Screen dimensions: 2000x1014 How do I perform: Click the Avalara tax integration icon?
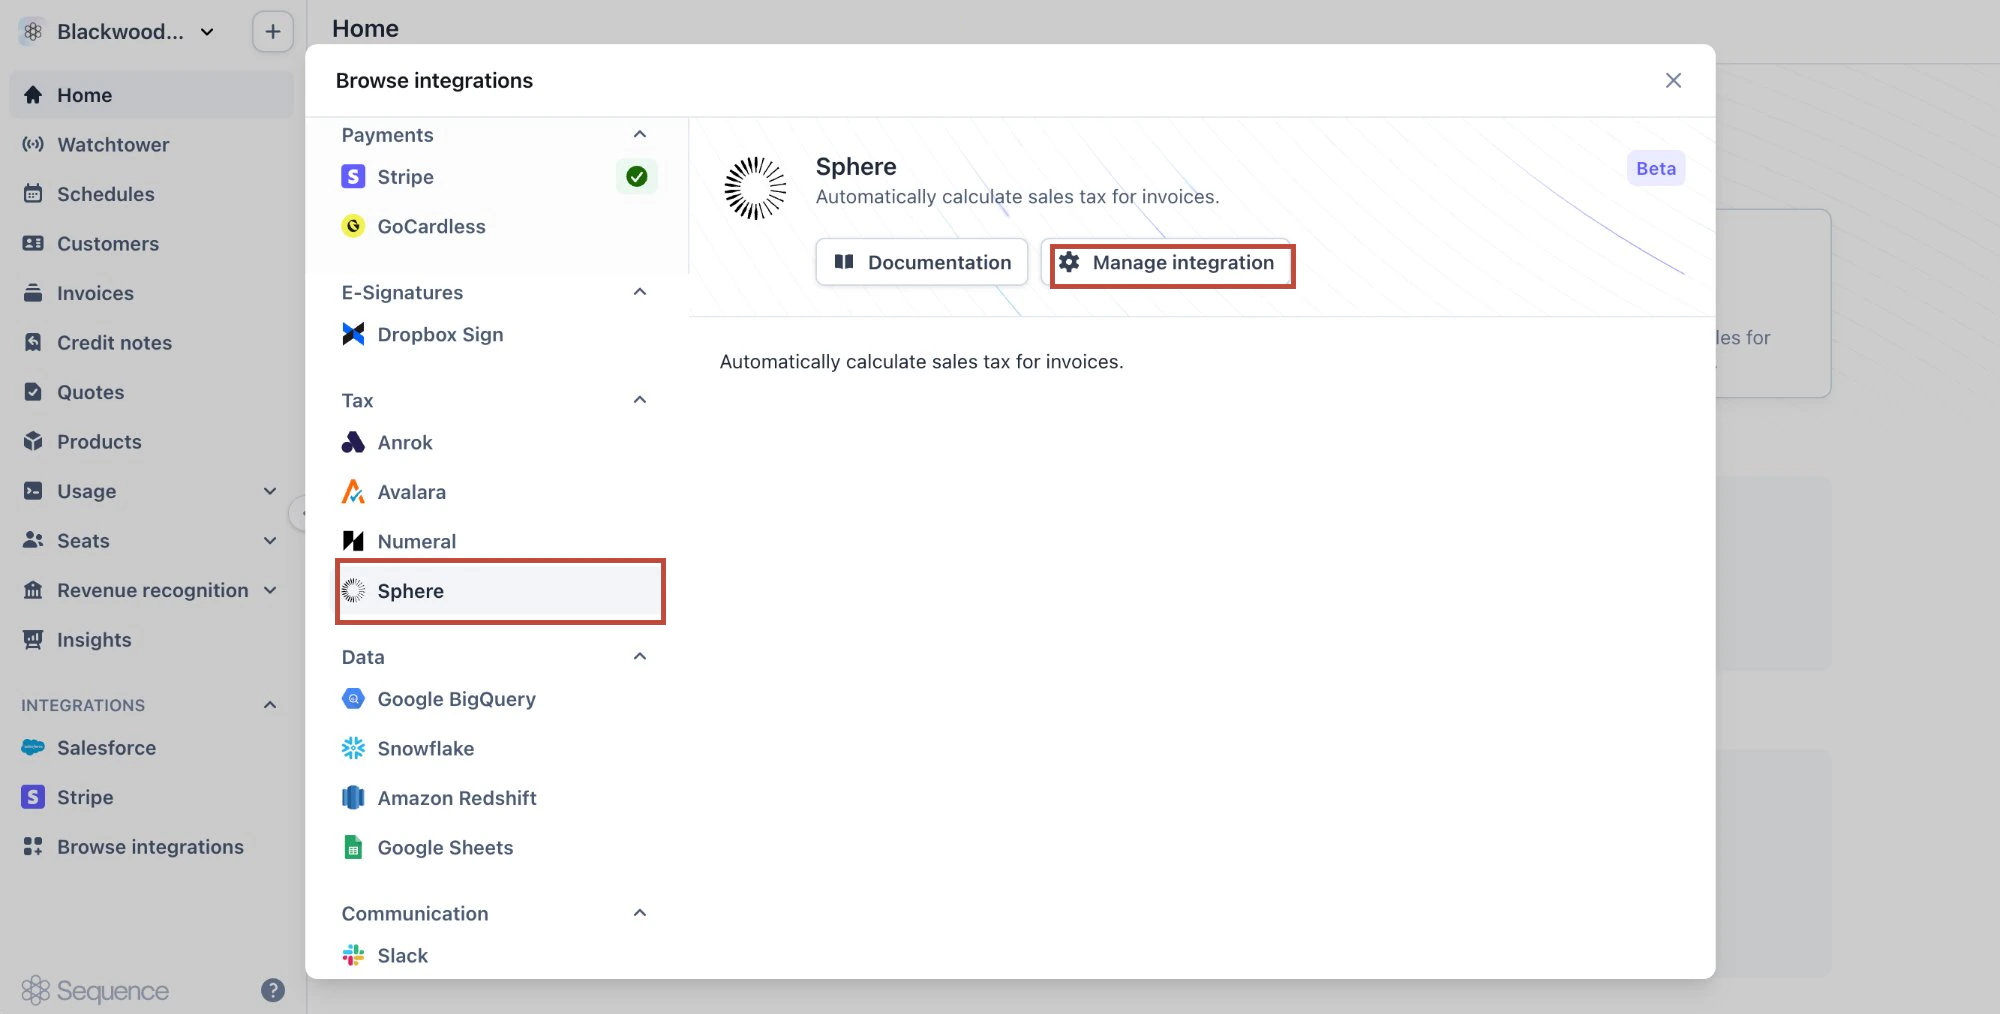tap(352, 492)
